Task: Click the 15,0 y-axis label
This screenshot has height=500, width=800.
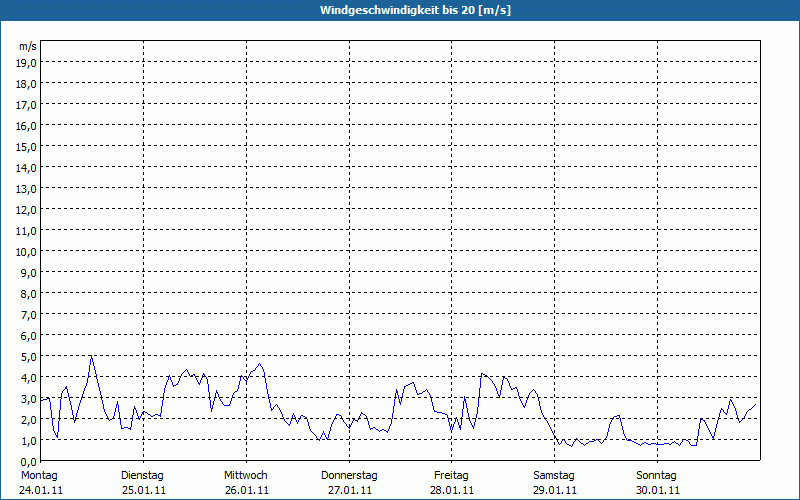Action: (26, 147)
